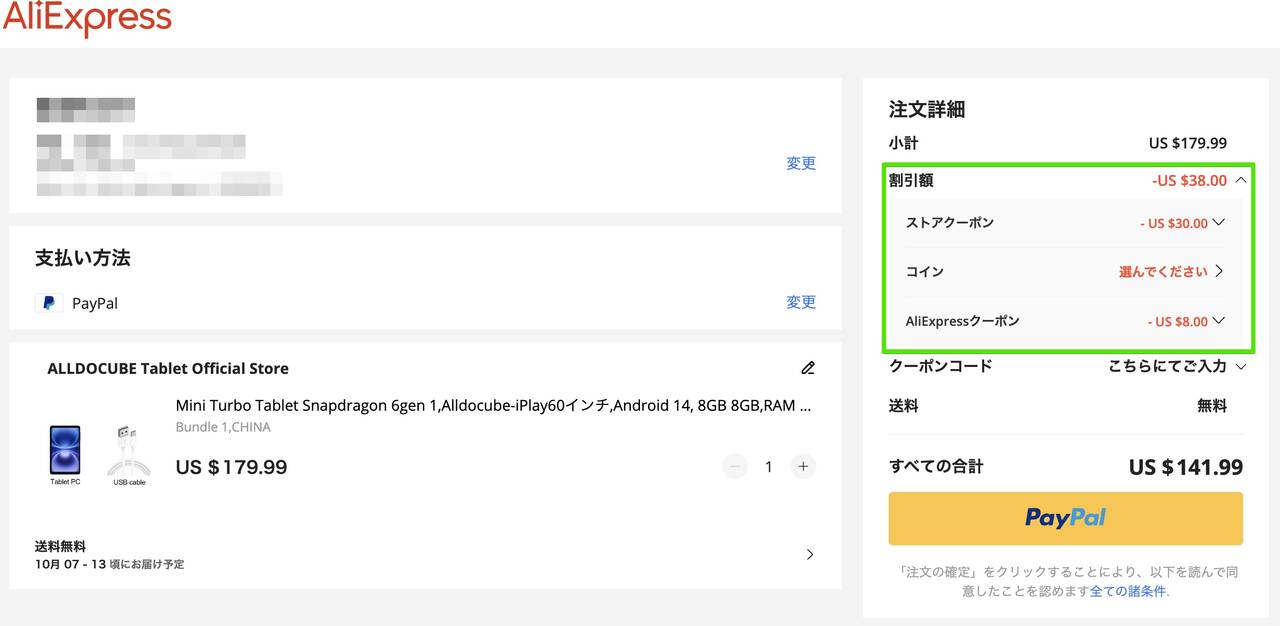The width and height of the screenshot is (1280, 626).
Task: Open the 全ての諸条件 terms link
Action: pyautogui.click(x=1128, y=591)
